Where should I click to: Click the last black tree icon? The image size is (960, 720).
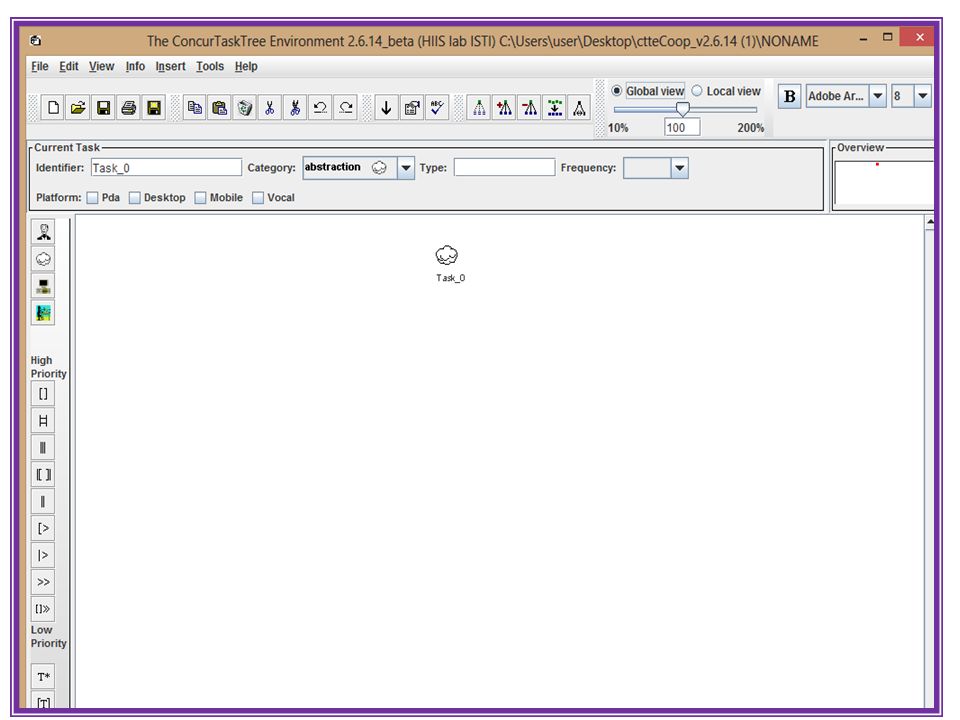pos(579,108)
